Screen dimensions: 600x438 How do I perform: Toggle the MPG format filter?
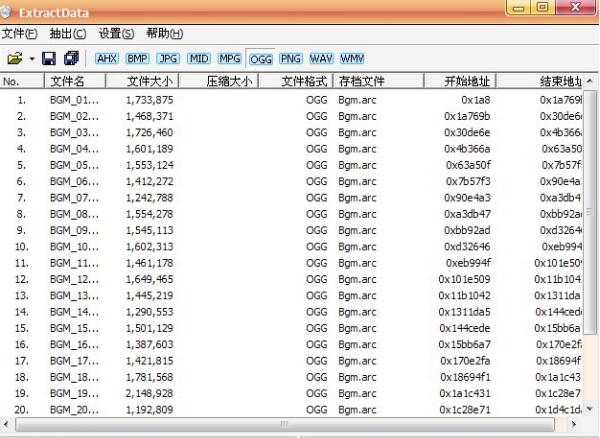pos(230,59)
